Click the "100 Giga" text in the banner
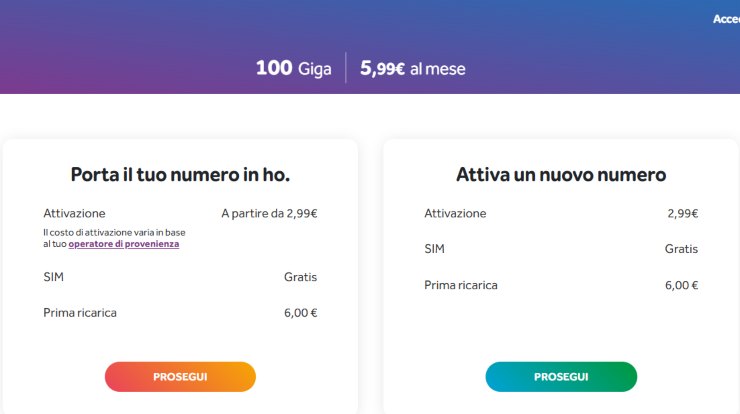This screenshot has height=414, width=740. tap(293, 68)
